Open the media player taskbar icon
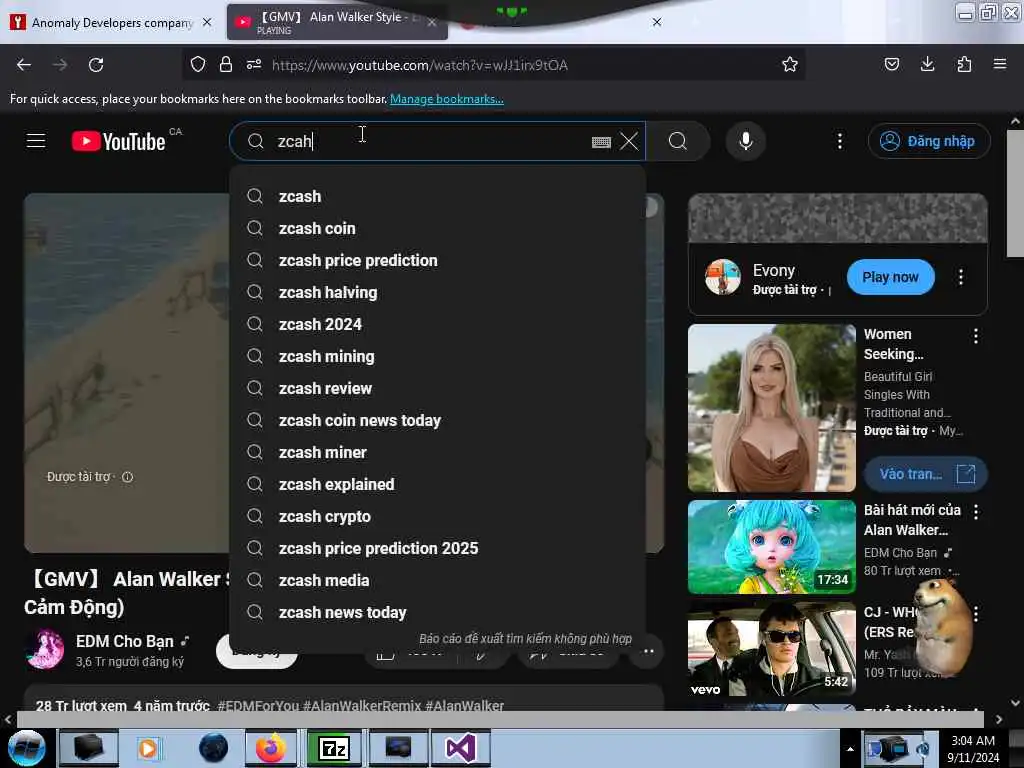Viewport: 1024px width, 768px height. 148,748
